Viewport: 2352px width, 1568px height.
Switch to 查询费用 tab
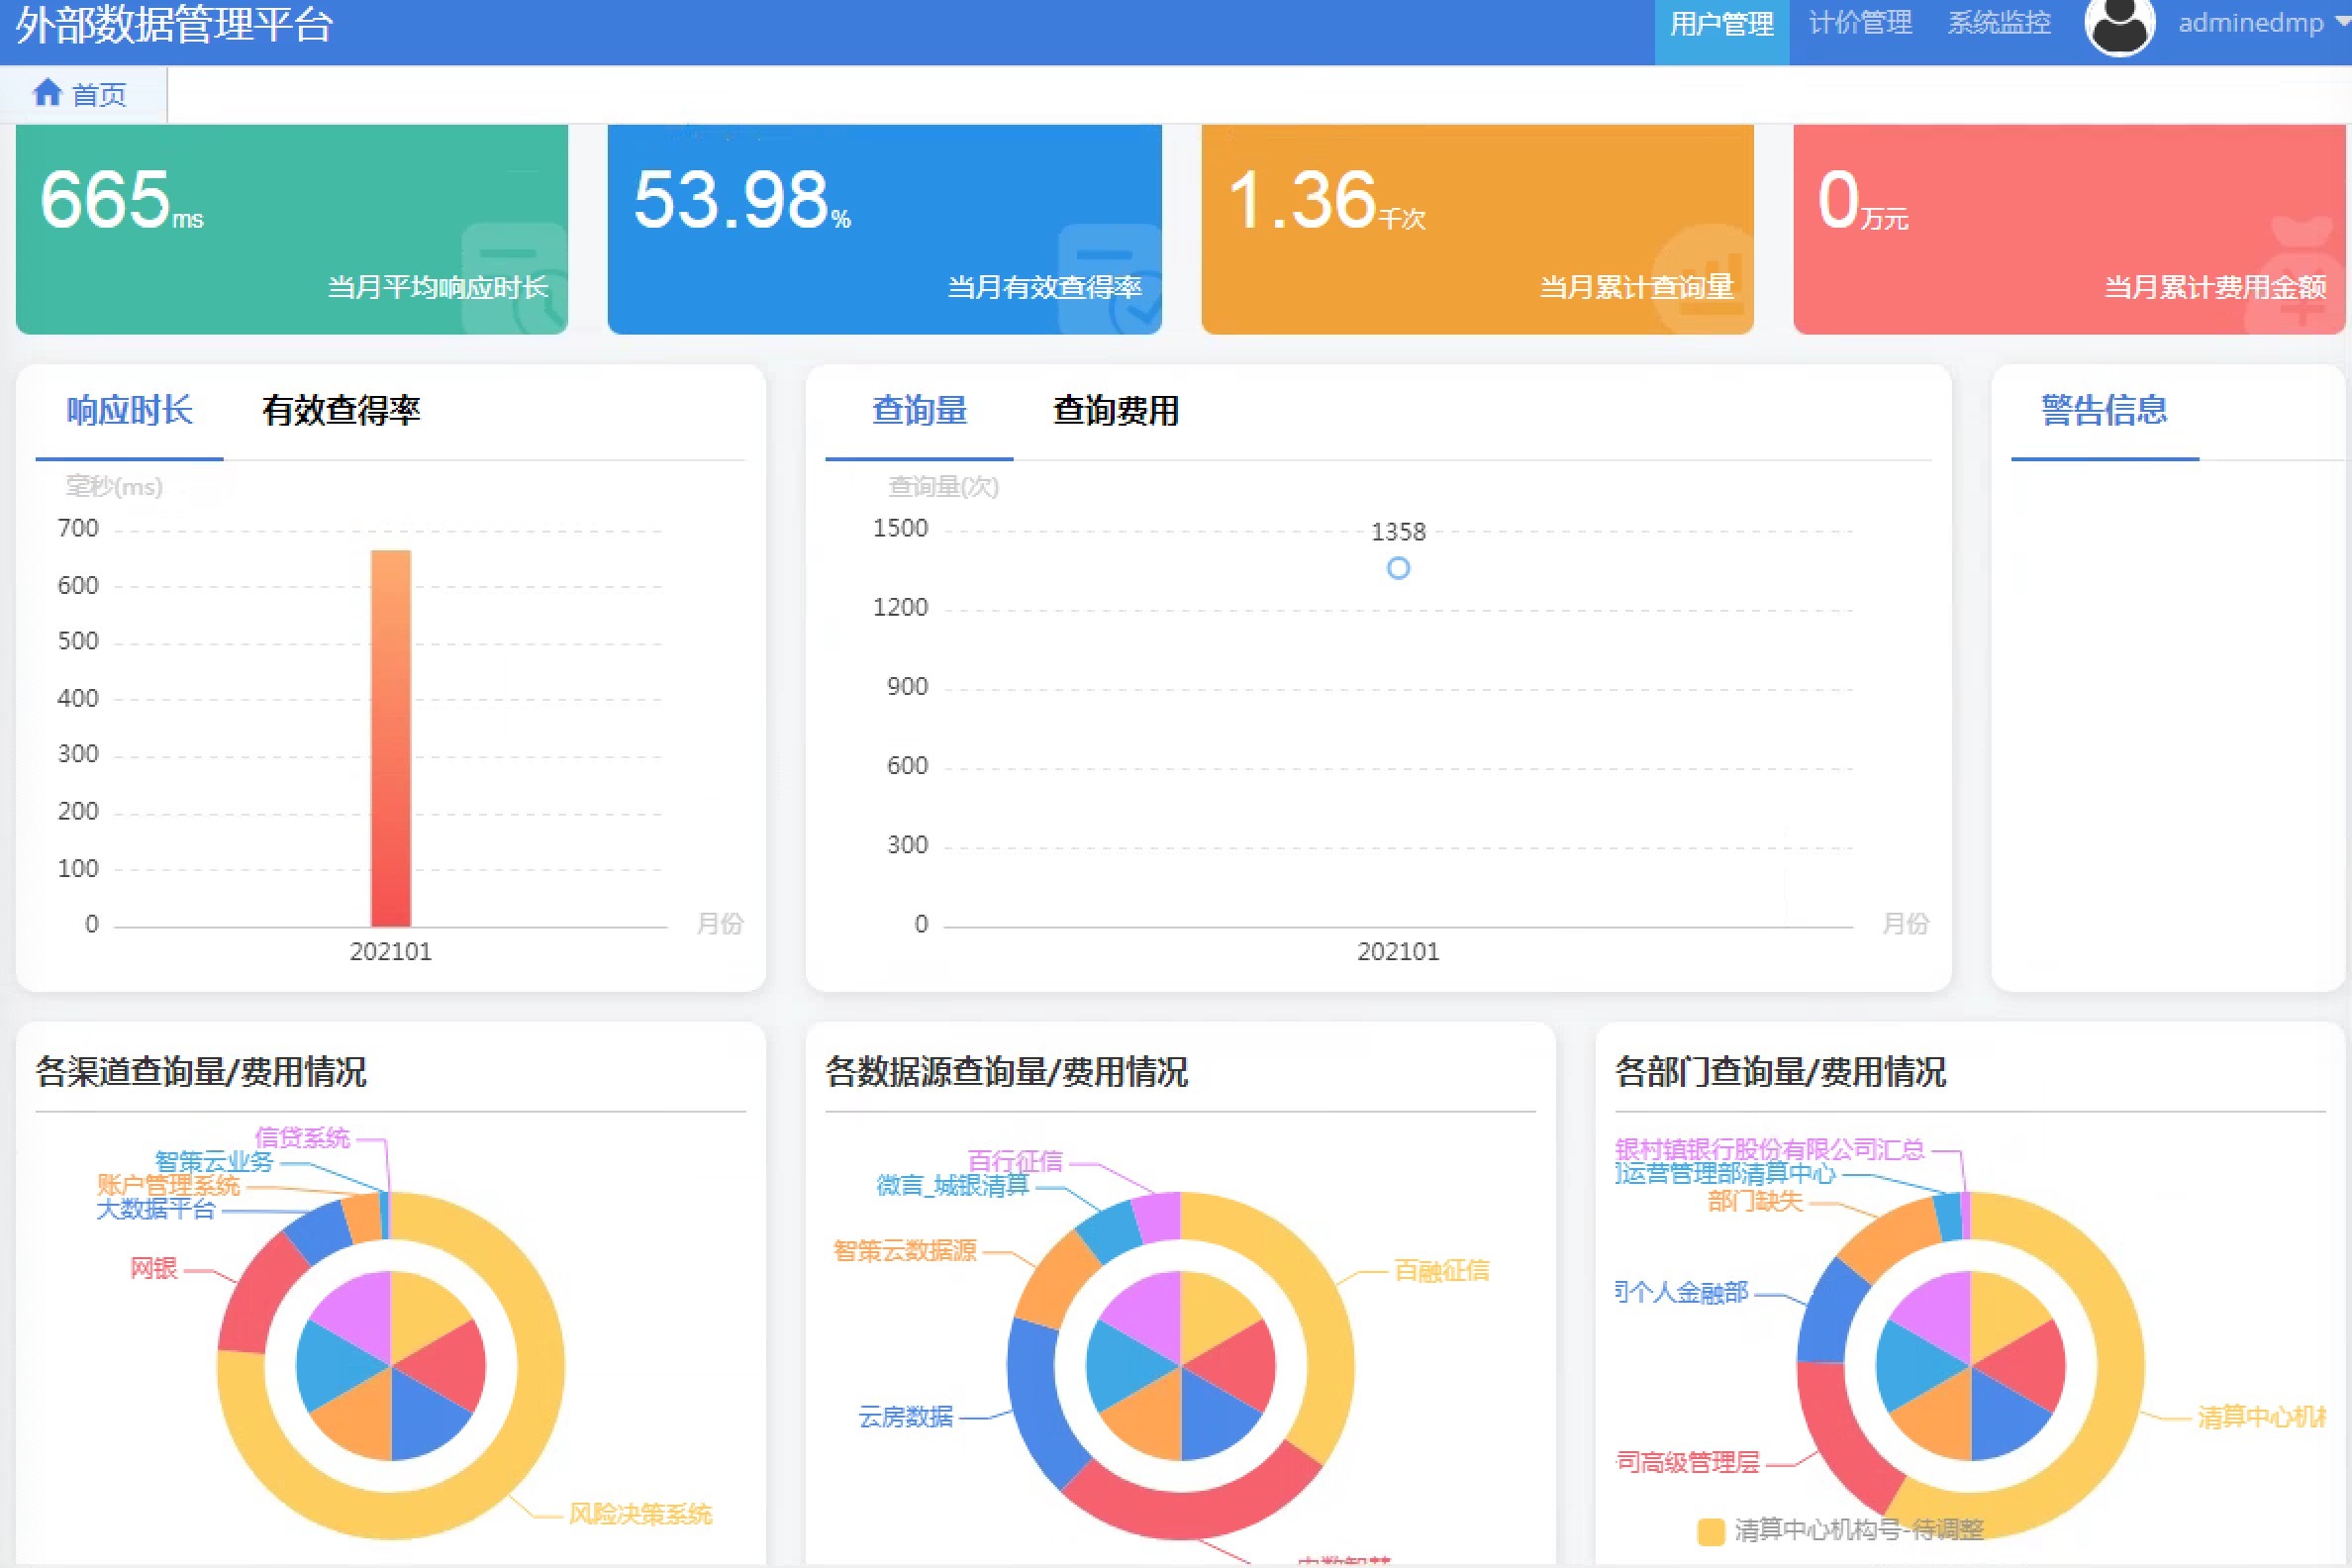click(x=1115, y=411)
